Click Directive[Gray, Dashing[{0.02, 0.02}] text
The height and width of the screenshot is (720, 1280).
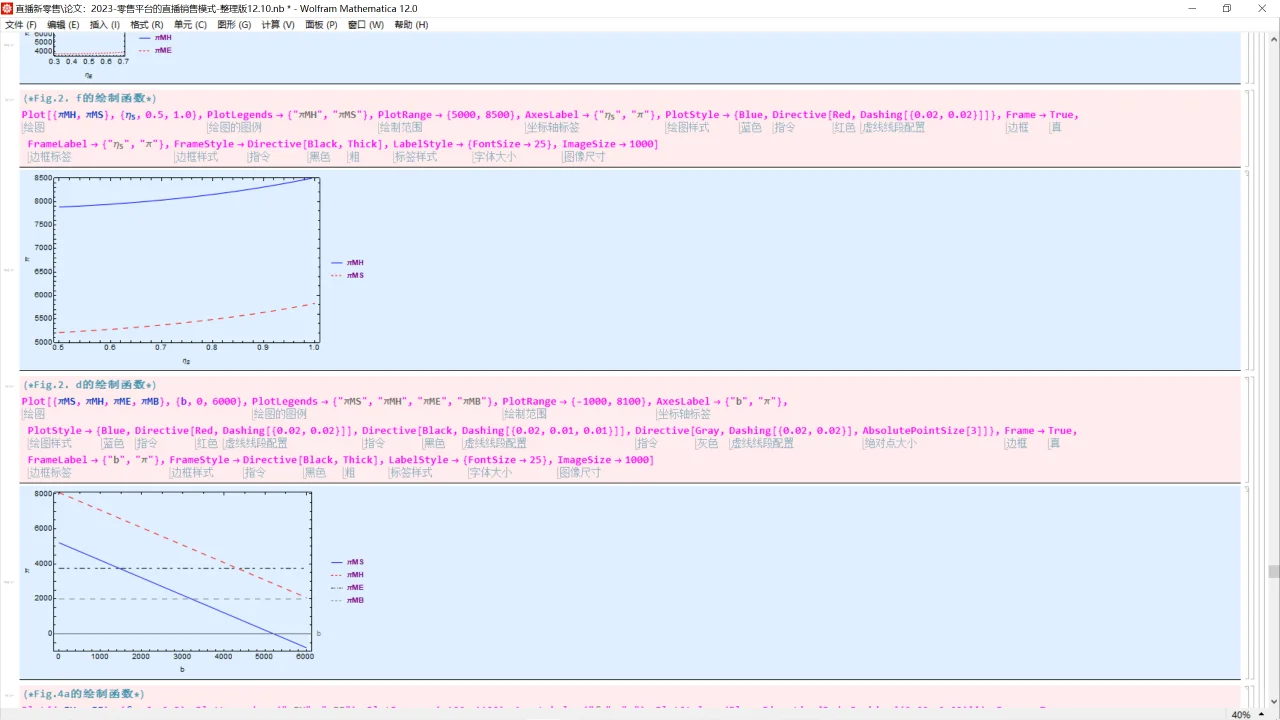pos(745,431)
